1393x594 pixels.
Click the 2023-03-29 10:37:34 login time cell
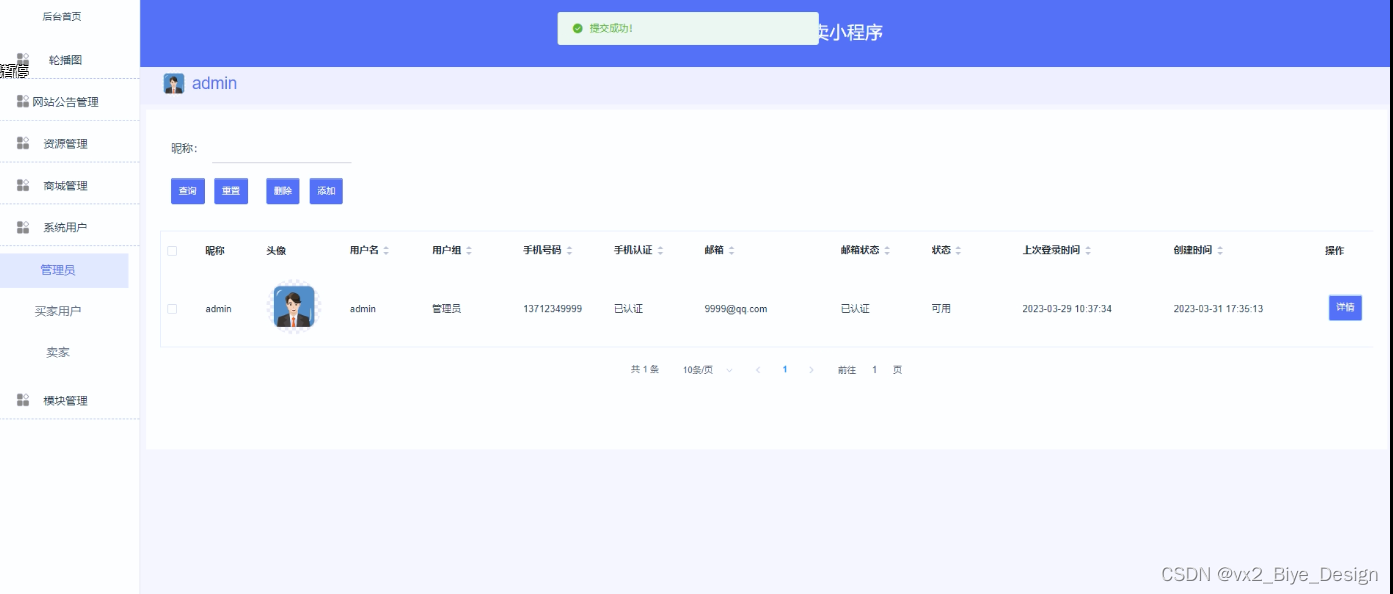pos(1067,309)
